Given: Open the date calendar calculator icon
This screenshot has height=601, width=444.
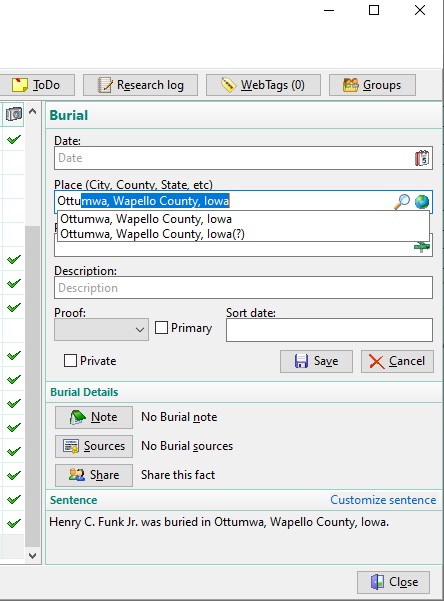Looking at the screenshot, I should click(x=422, y=158).
